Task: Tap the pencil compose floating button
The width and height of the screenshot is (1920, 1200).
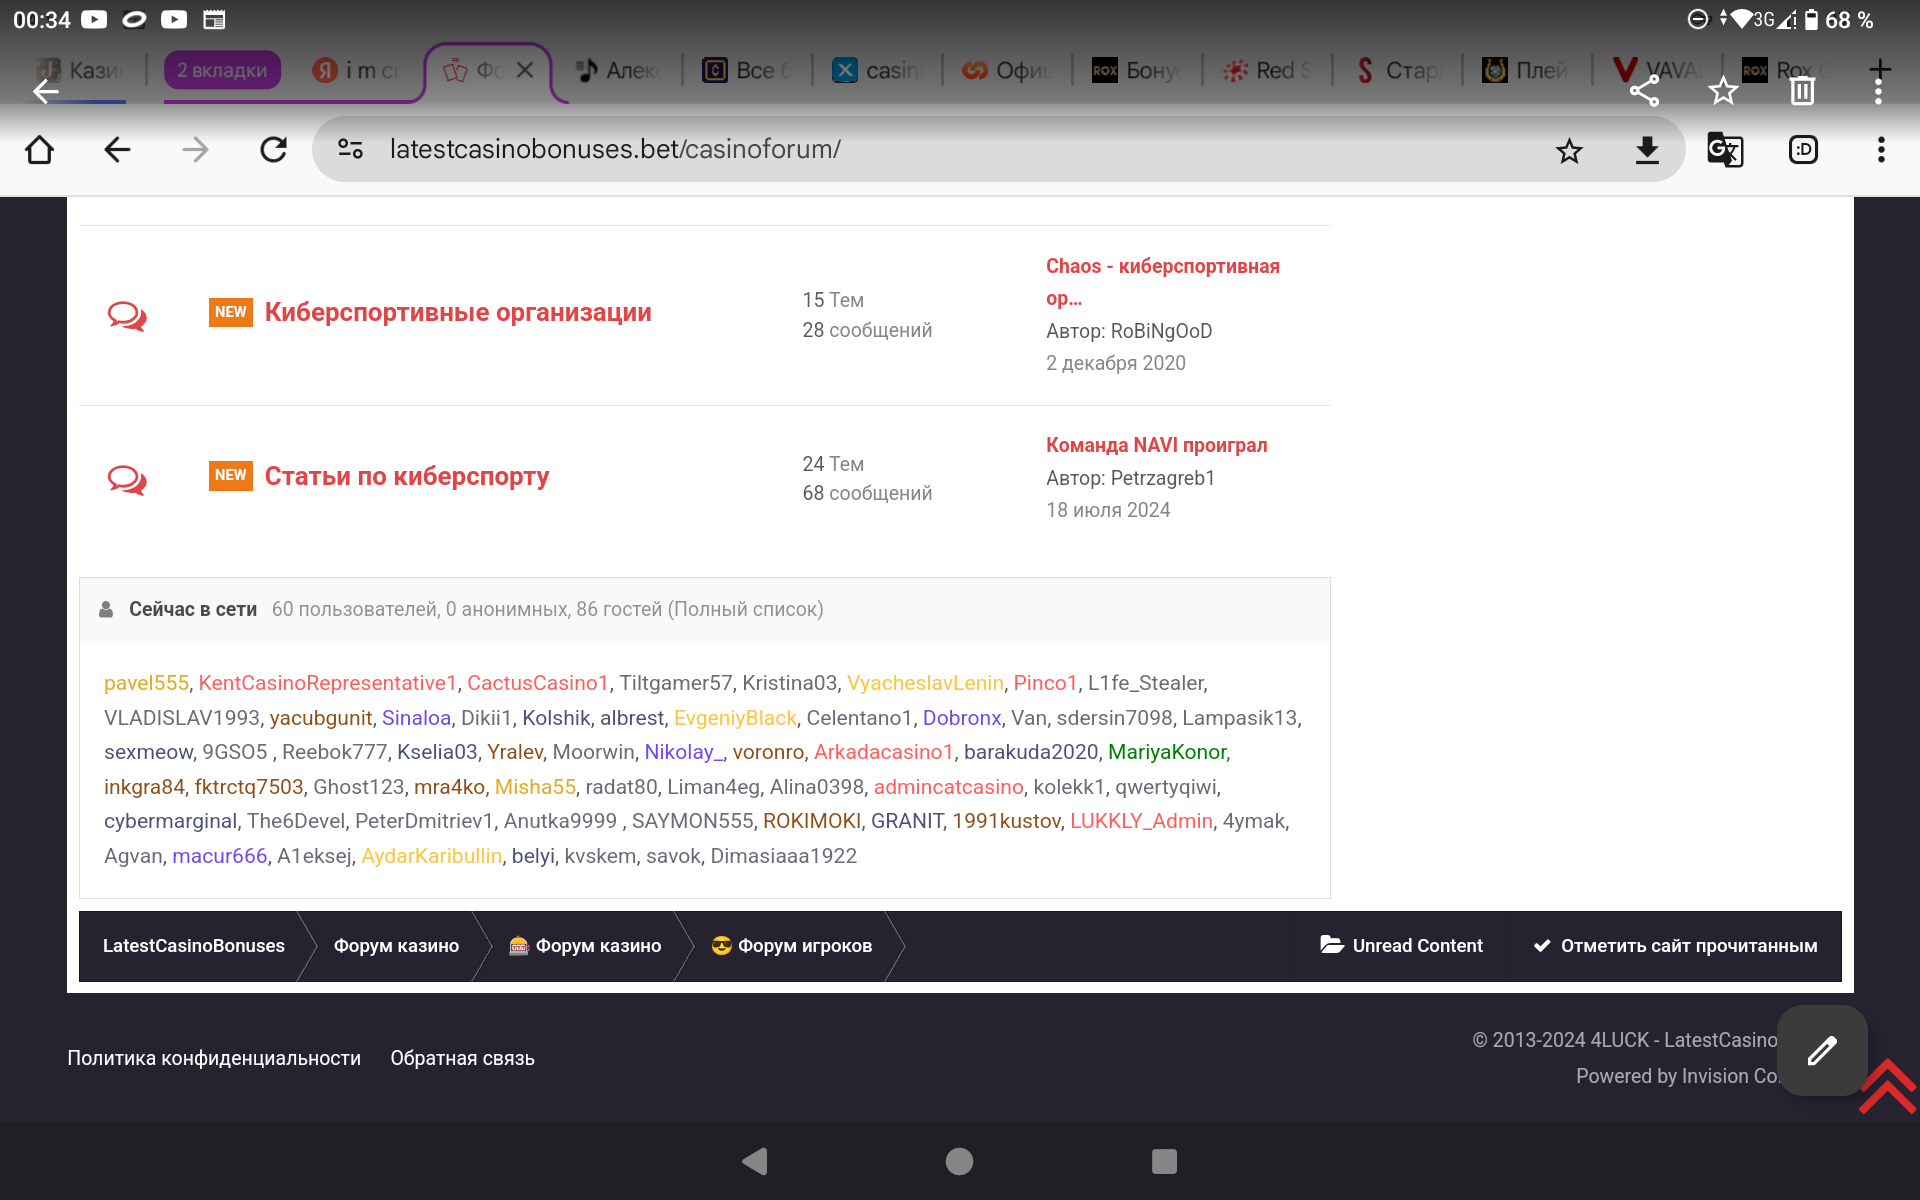Action: coord(1821,1050)
